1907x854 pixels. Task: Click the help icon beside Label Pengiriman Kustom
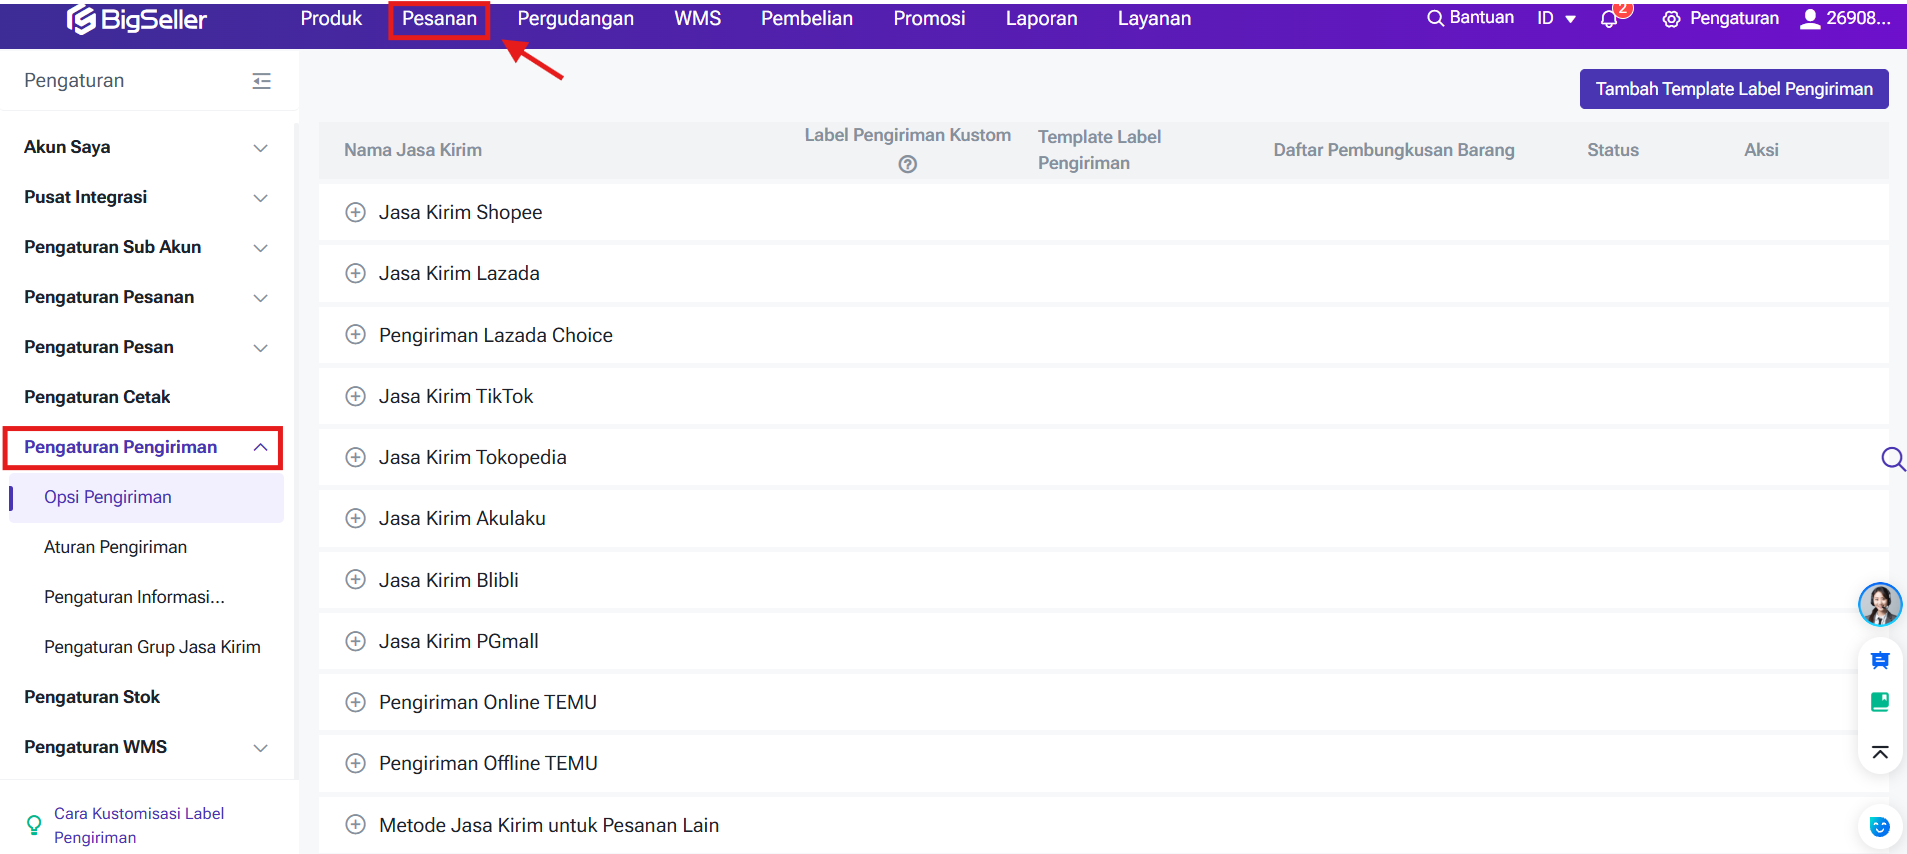click(907, 164)
